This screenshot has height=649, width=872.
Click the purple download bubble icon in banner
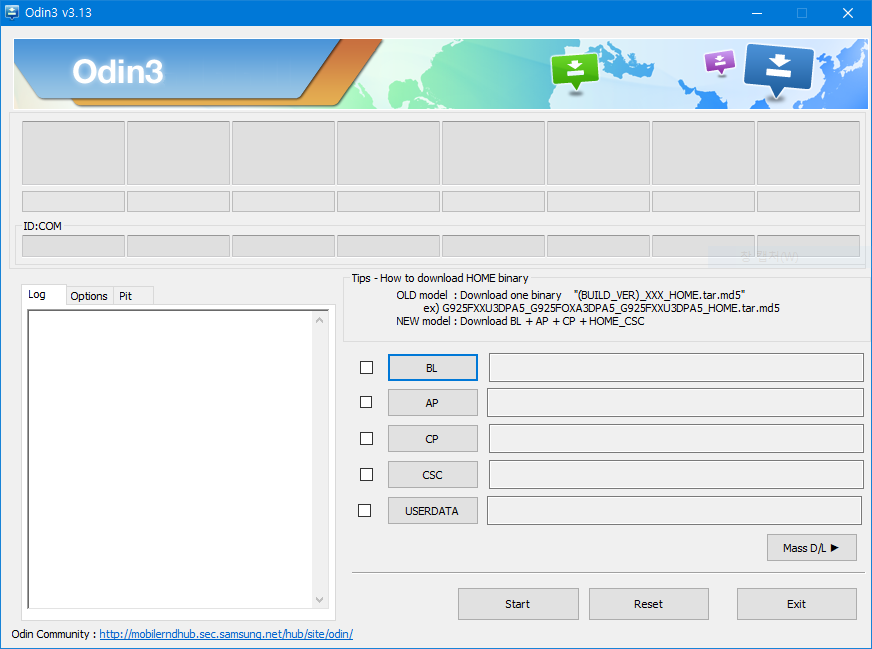(720, 62)
